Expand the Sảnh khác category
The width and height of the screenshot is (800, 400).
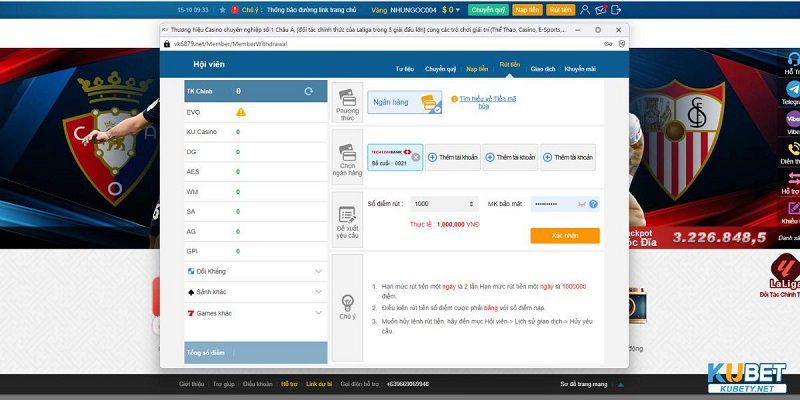(x=318, y=292)
